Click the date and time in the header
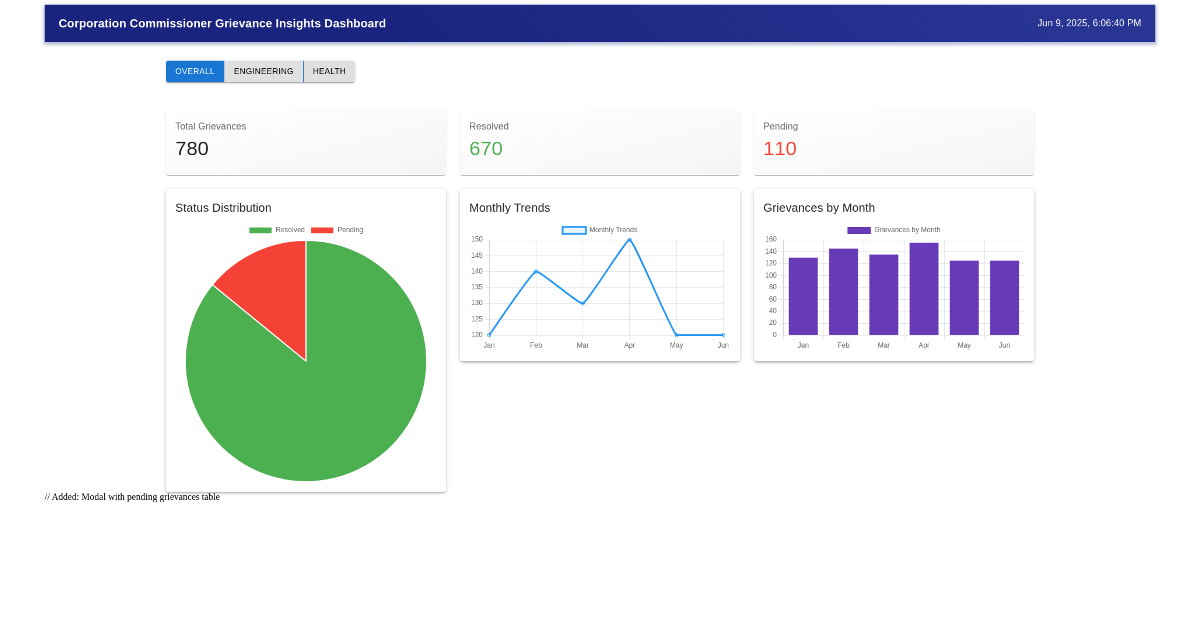Viewport: 1200px width, 630px height. point(1088,23)
